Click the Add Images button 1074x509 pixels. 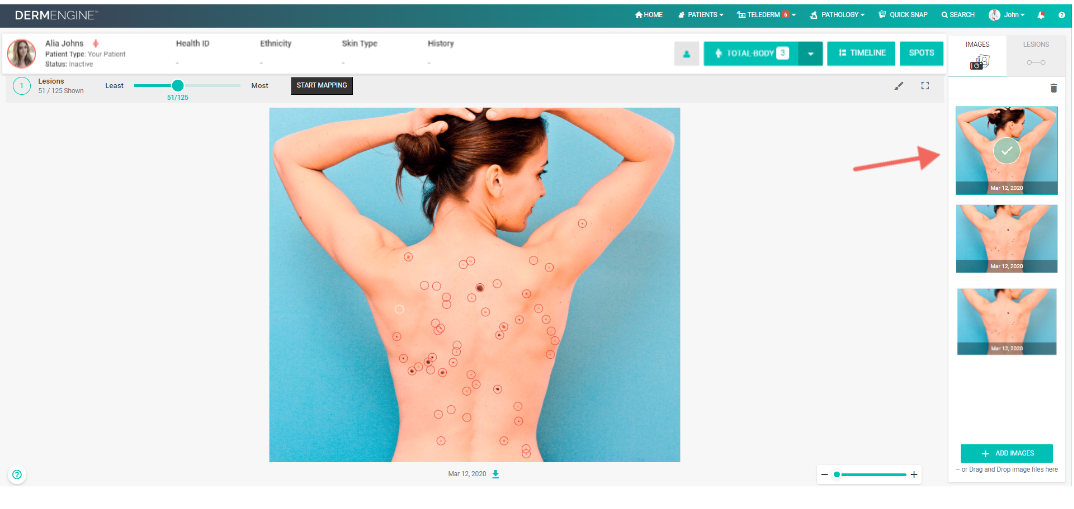(x=1007, y=454)
